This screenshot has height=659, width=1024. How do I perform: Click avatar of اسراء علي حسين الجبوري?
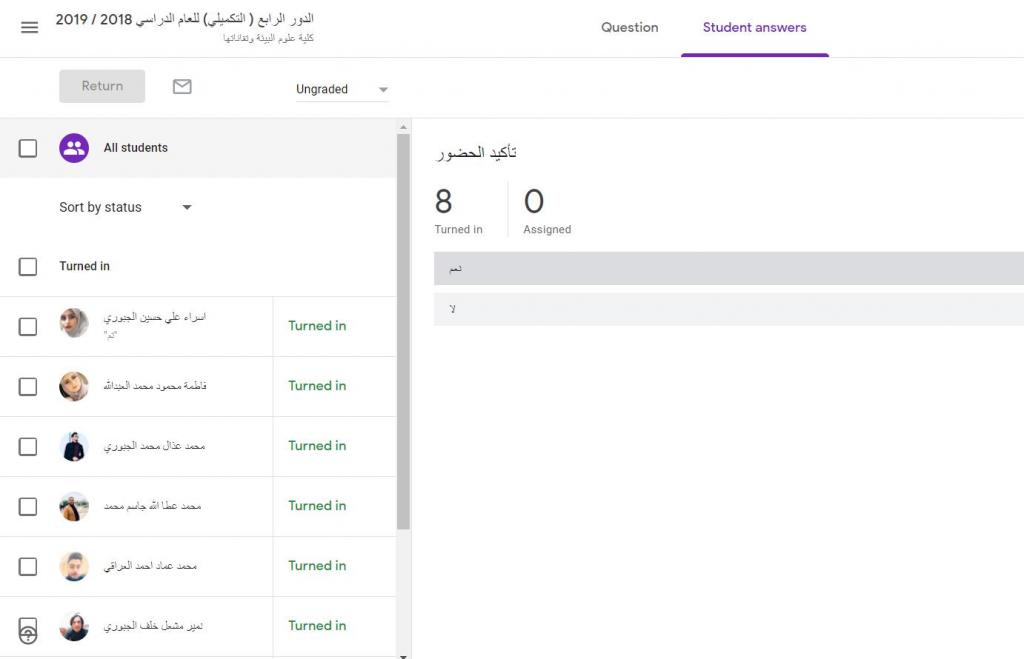pos(74,323)
